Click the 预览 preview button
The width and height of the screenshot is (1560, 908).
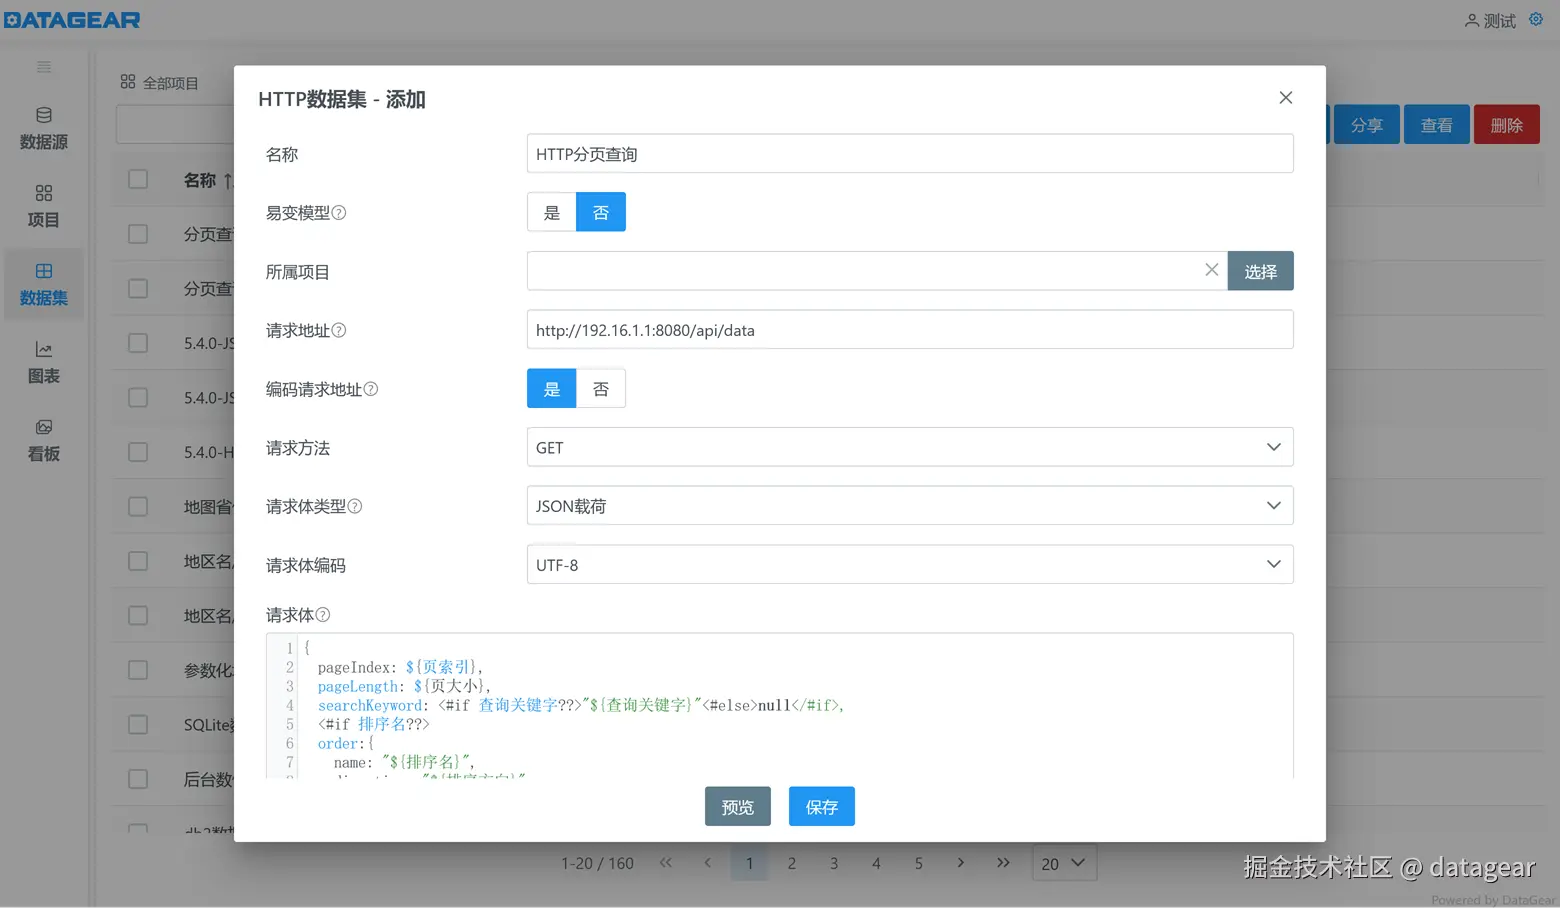[x=738, y=806]
